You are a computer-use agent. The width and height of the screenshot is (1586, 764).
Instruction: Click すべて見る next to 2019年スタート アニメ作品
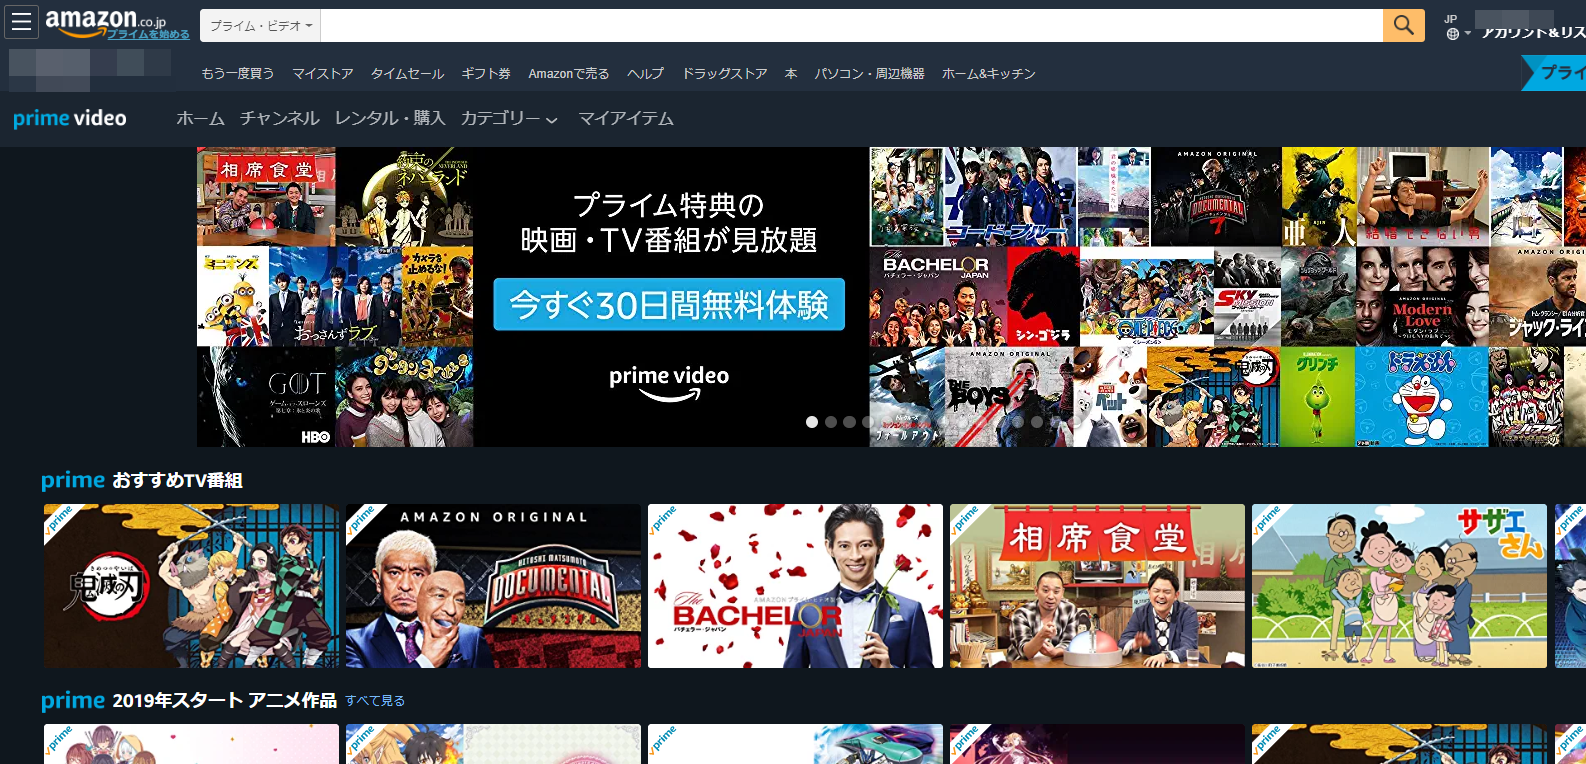(x=375, y=700)
